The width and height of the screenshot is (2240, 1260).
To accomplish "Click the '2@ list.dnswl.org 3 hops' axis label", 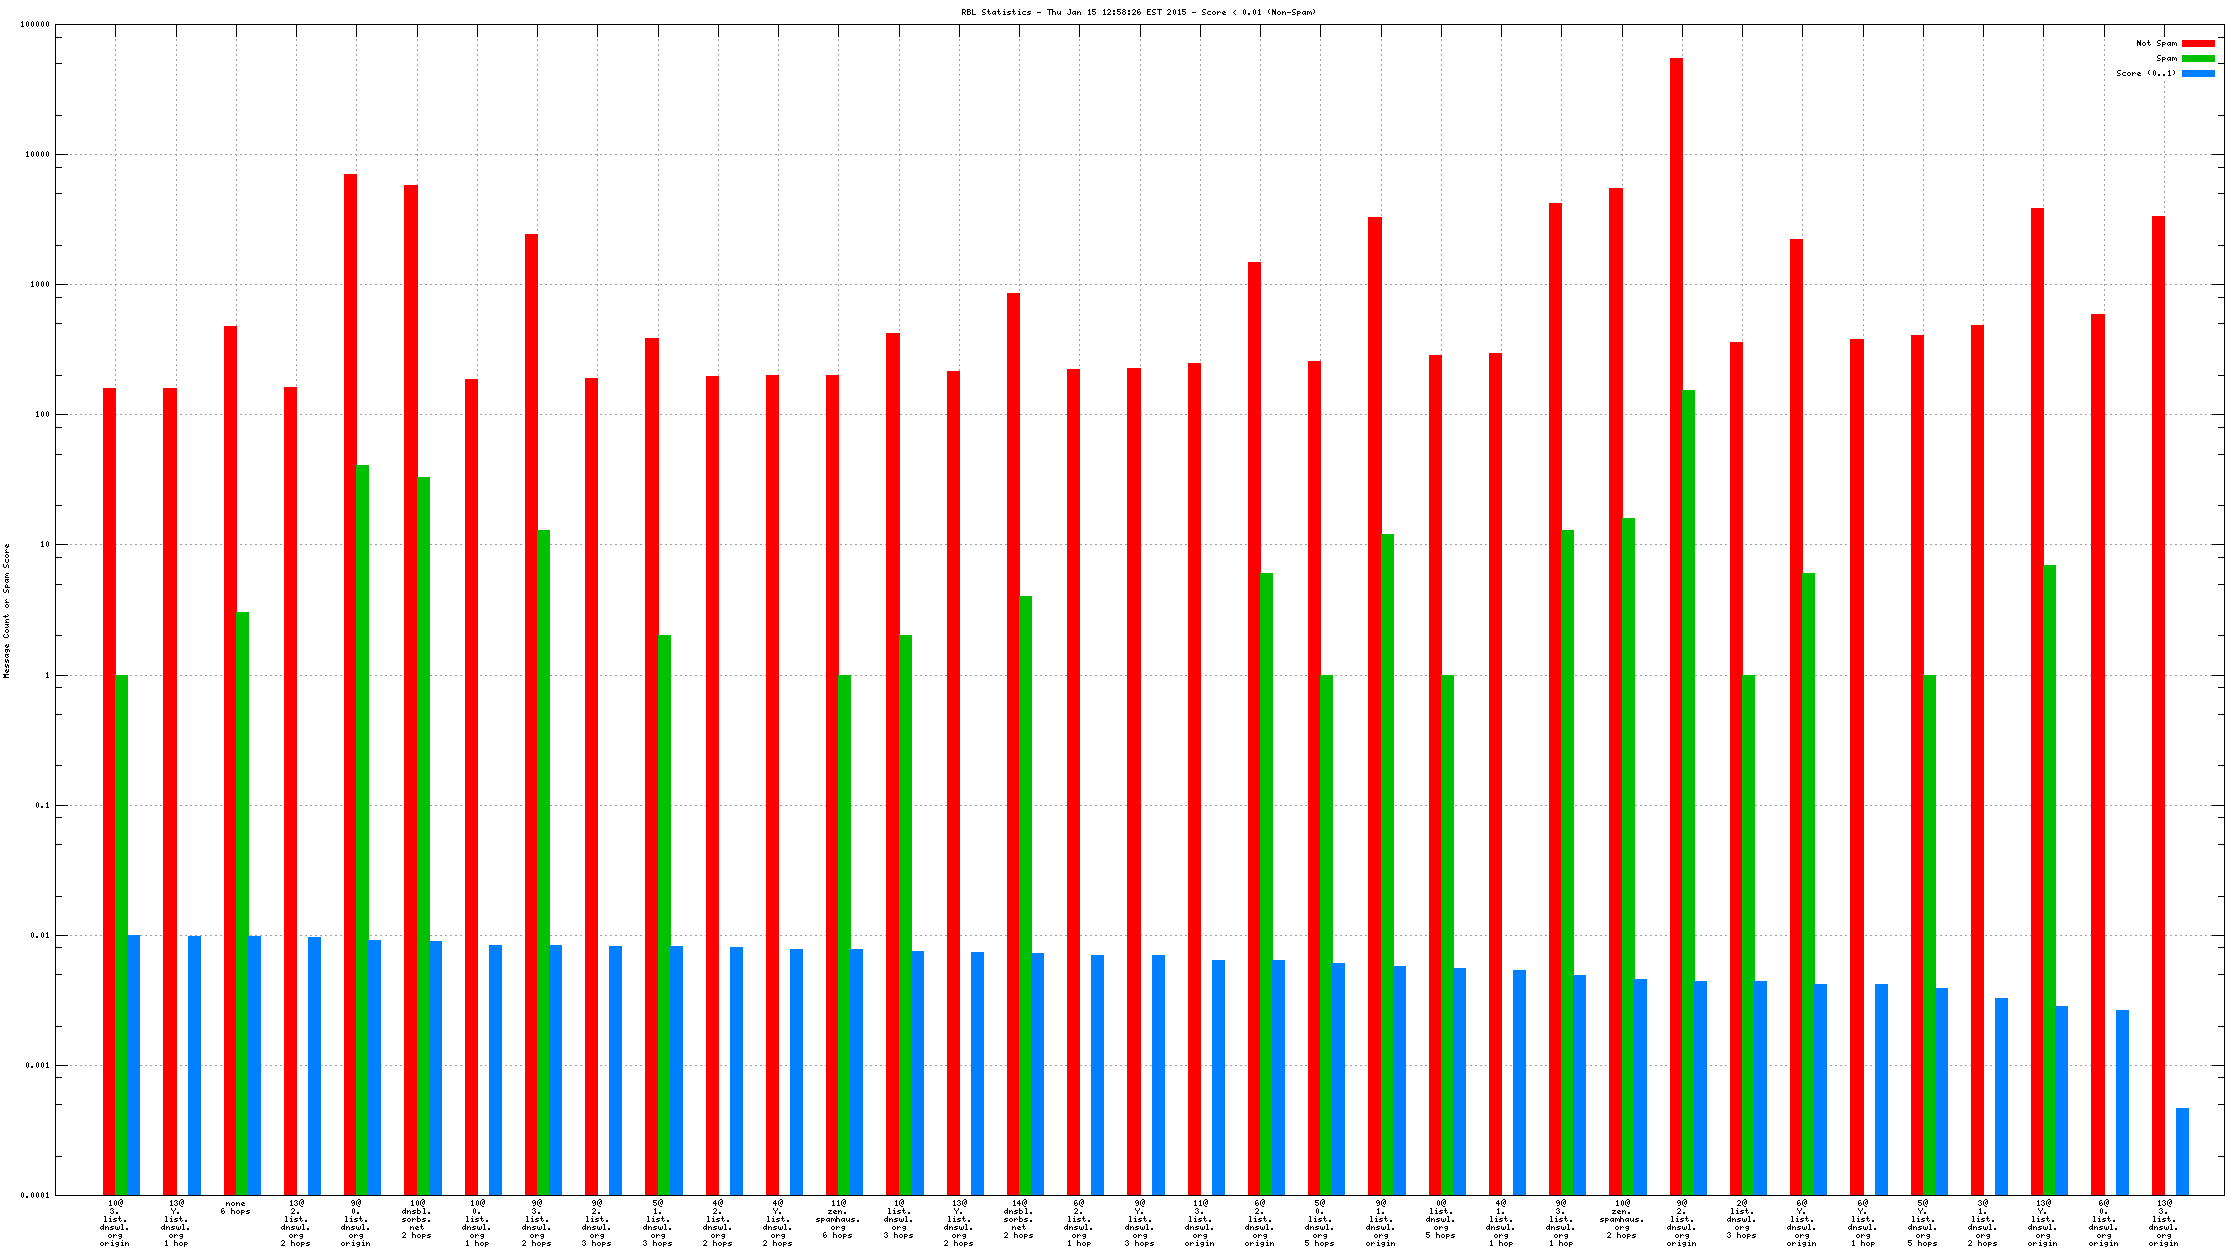I will (x=1741, y=1219).
